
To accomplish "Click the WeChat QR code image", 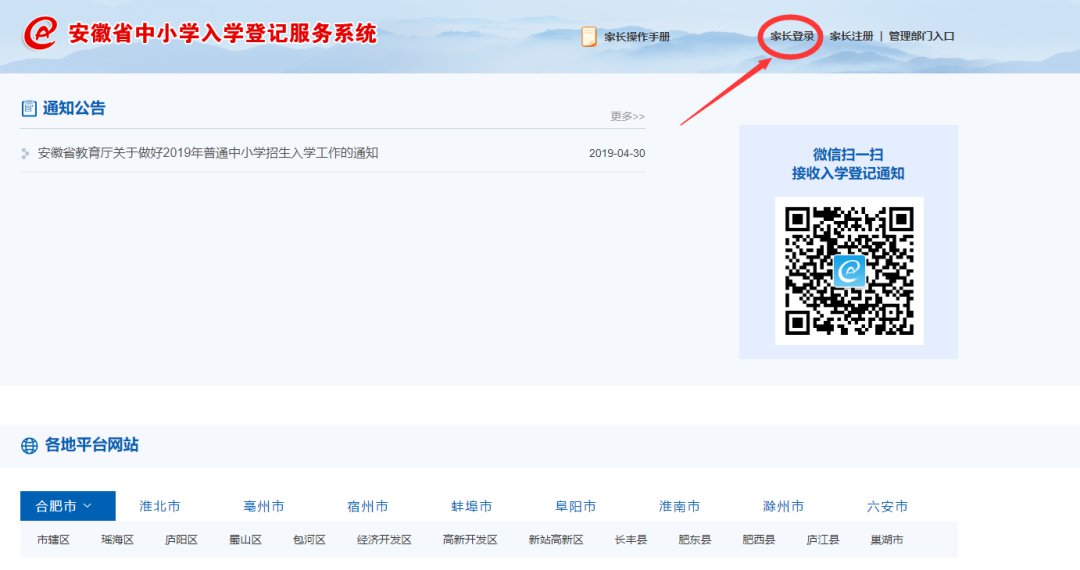I will [x=849, y=271].
